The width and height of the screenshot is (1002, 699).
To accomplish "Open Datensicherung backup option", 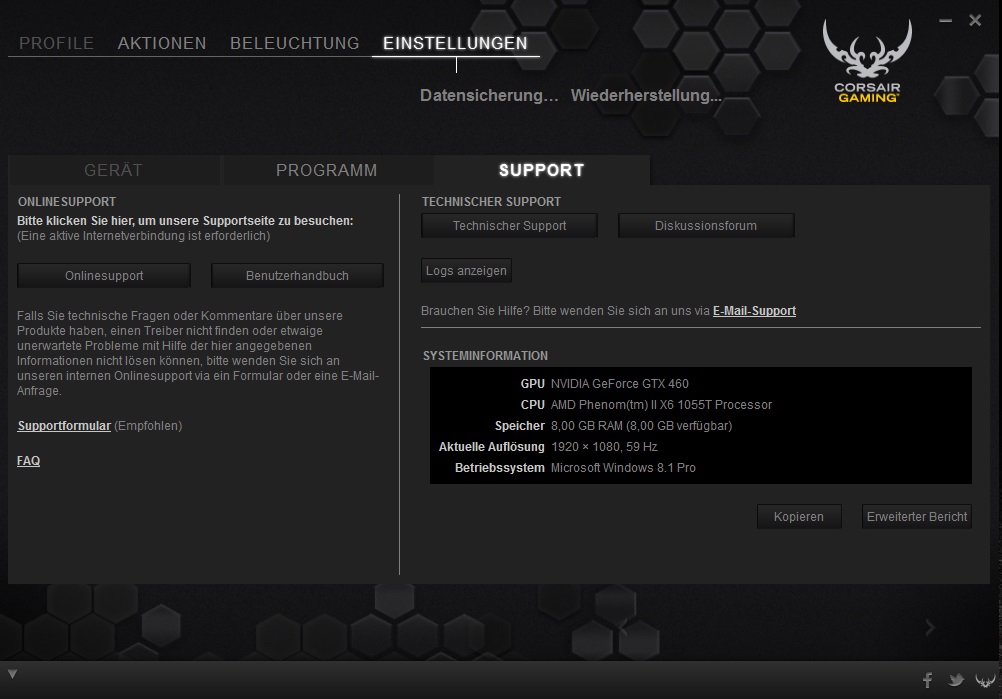I will click(489, 96).
